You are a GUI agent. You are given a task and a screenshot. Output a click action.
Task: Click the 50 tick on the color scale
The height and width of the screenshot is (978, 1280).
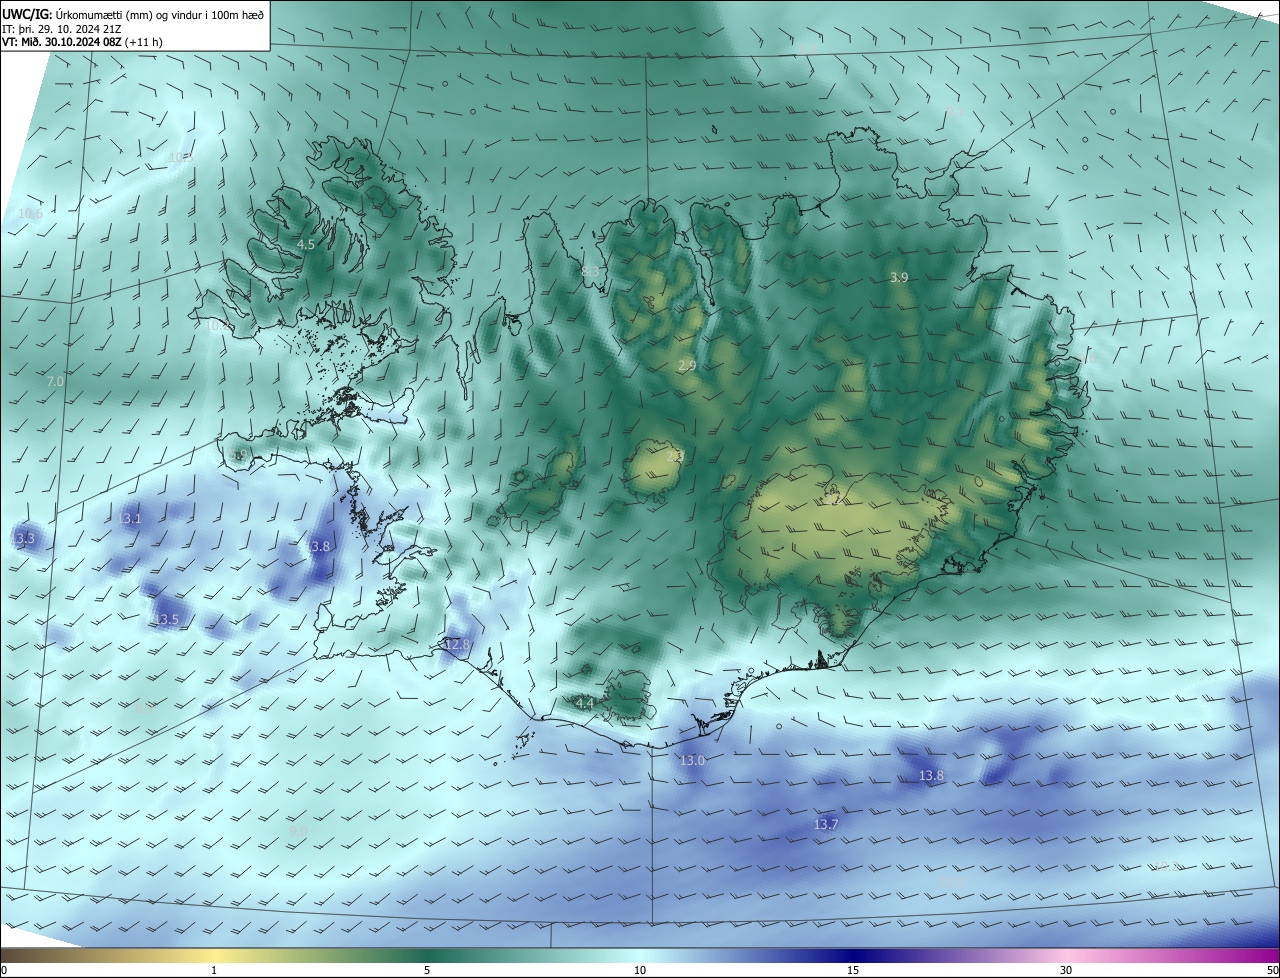click(x=1272, y=970)
